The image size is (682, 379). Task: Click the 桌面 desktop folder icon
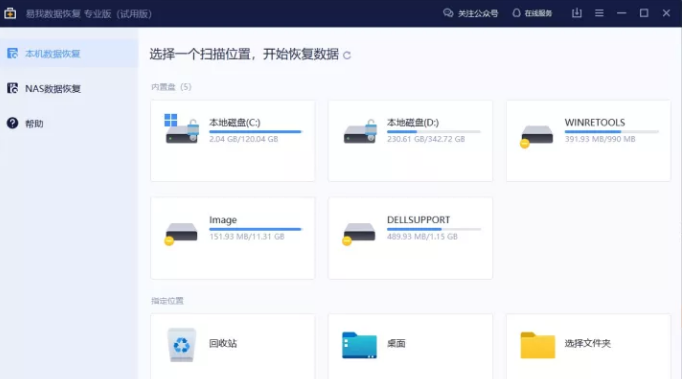(x=359, y=345)
